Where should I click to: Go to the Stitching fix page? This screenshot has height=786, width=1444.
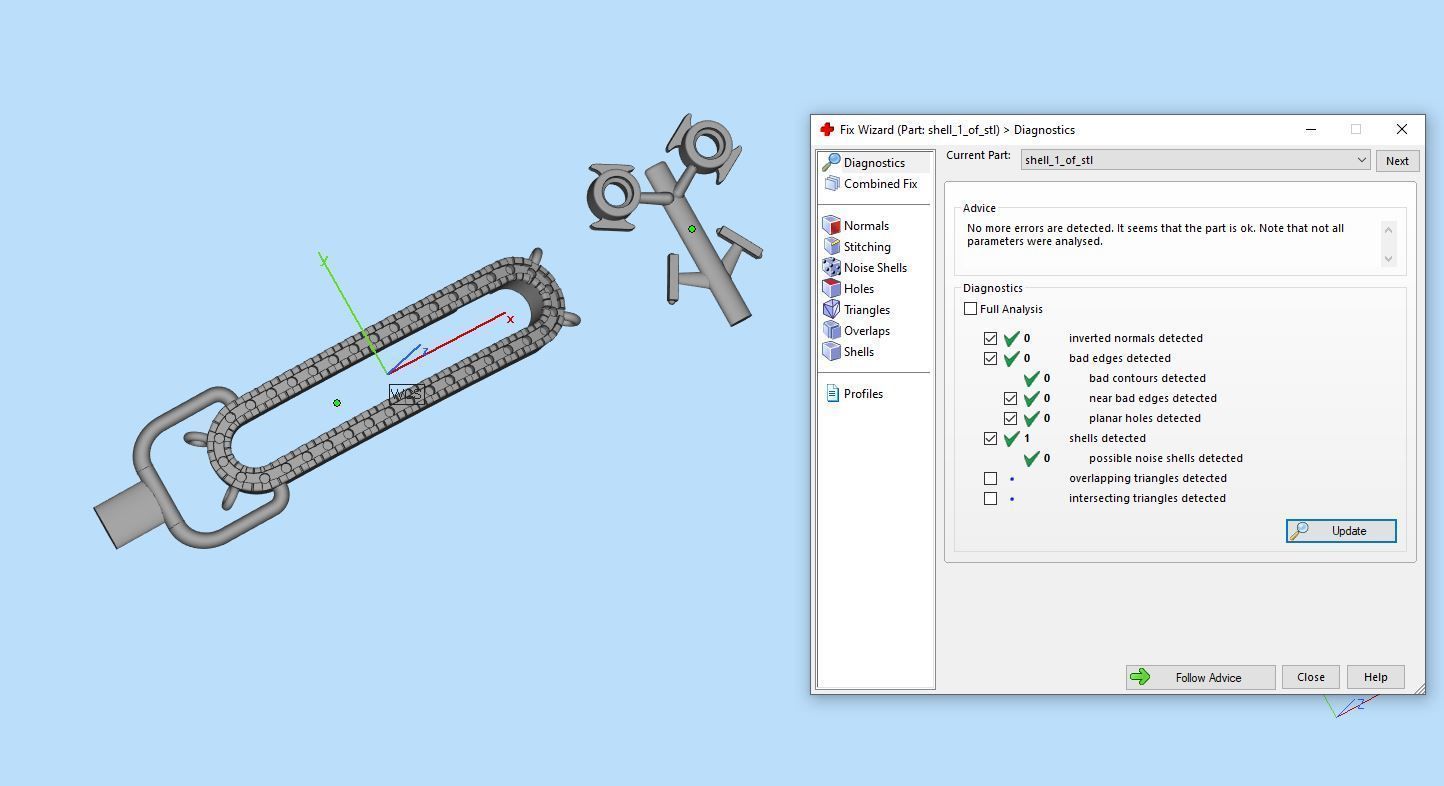867,247
